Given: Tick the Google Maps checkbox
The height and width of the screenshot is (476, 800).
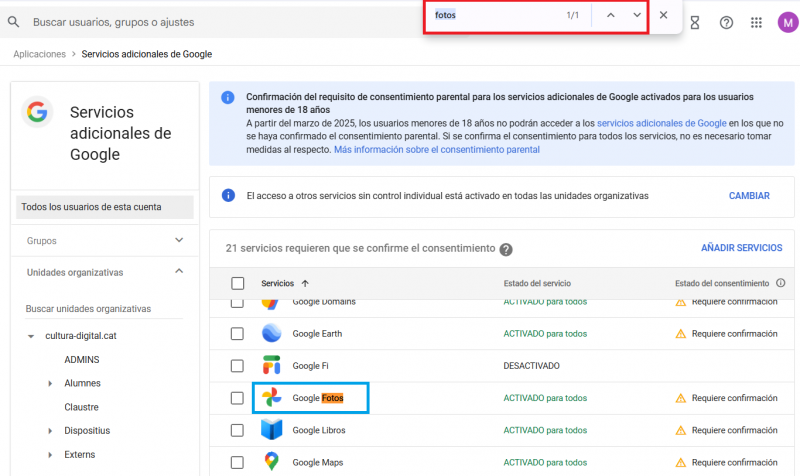Looking at the screenshot, I should [x=237, y=462].
